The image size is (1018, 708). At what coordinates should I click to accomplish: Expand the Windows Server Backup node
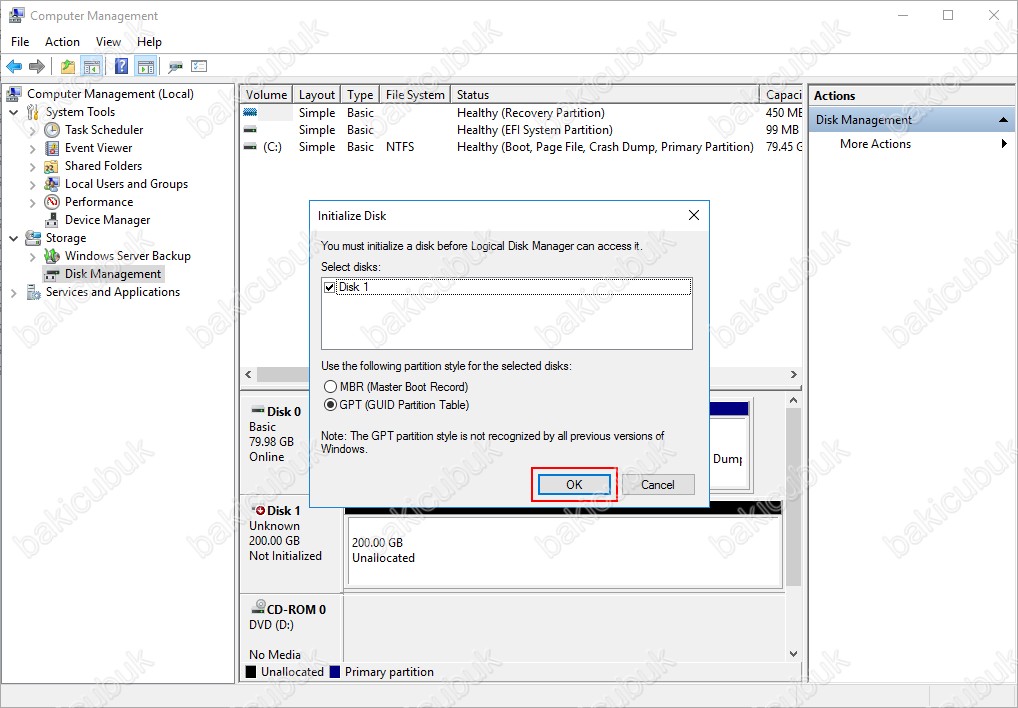[32, 257]
